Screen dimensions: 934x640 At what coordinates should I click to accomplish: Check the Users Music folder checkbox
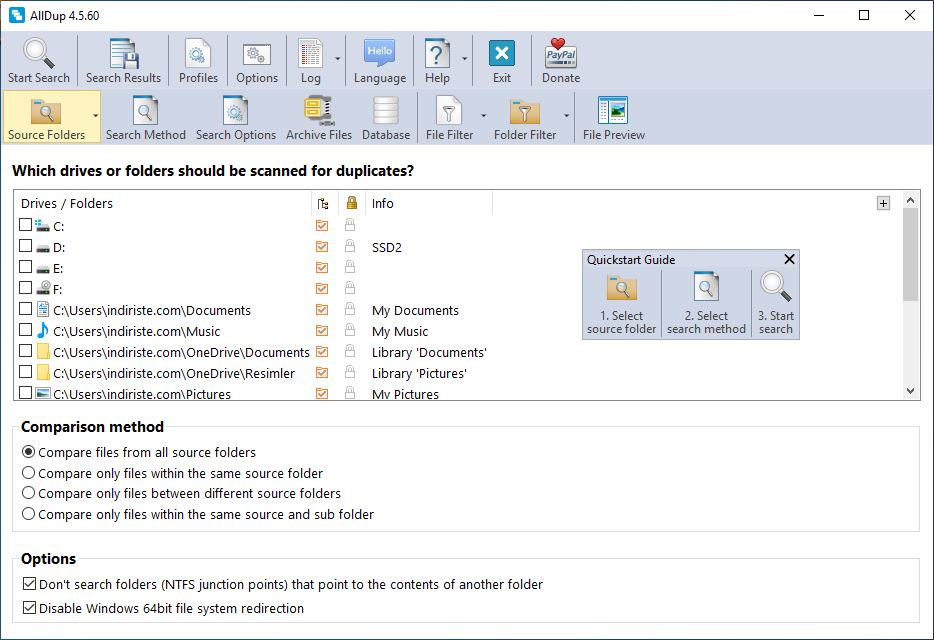(25, 330)
